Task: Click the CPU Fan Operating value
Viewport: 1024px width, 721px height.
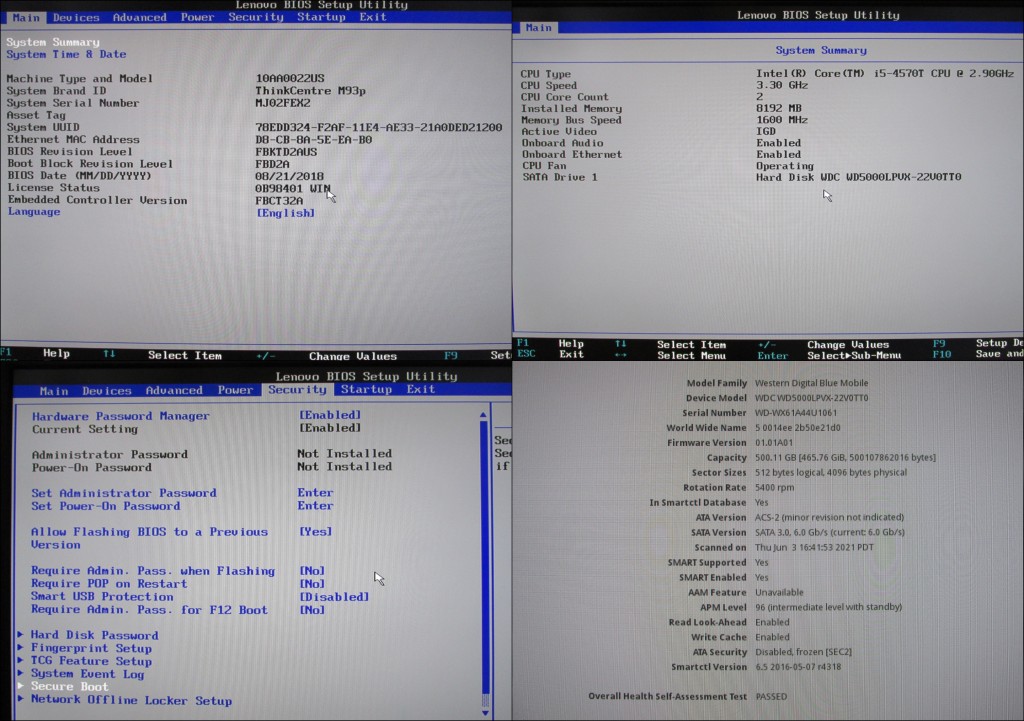Action: click(785, 166)
